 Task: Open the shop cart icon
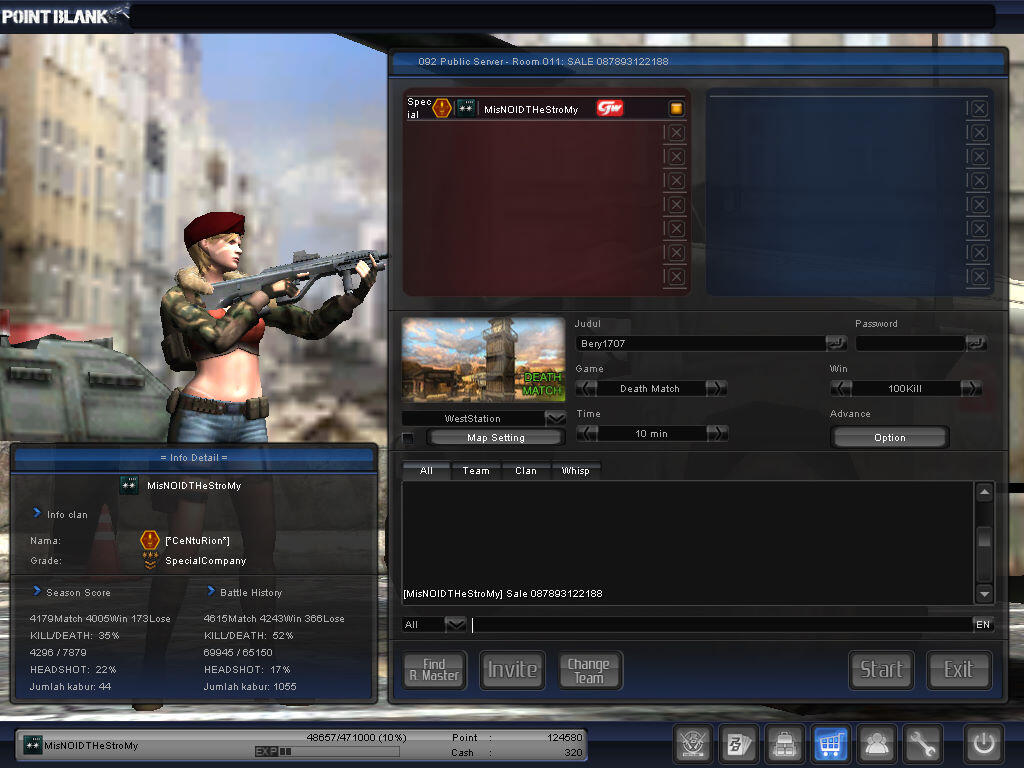[830, 744]
